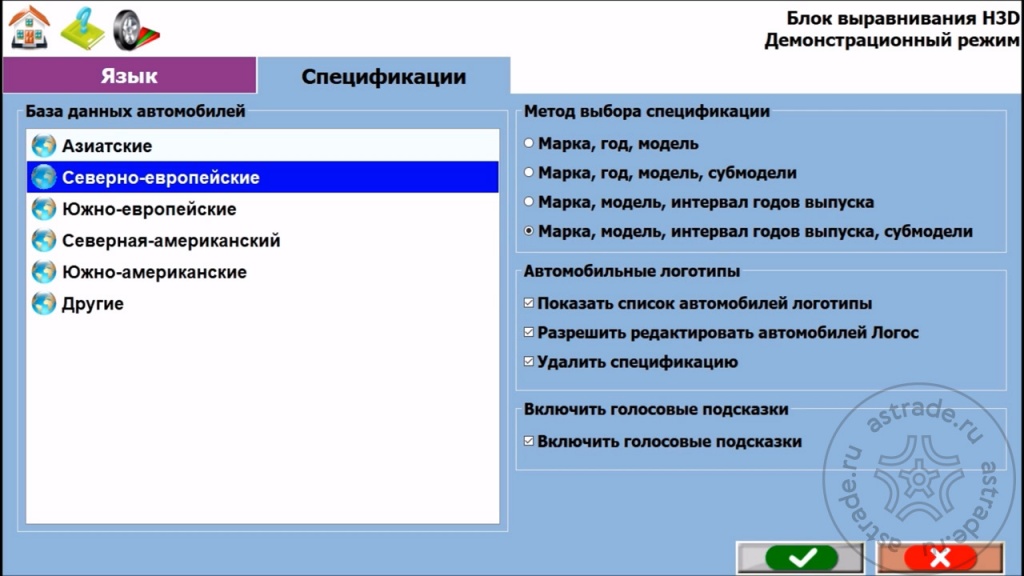Open the wheel alignment tire icon
This screenshot has width=1024, height=576.
click(x=135, y=30)
